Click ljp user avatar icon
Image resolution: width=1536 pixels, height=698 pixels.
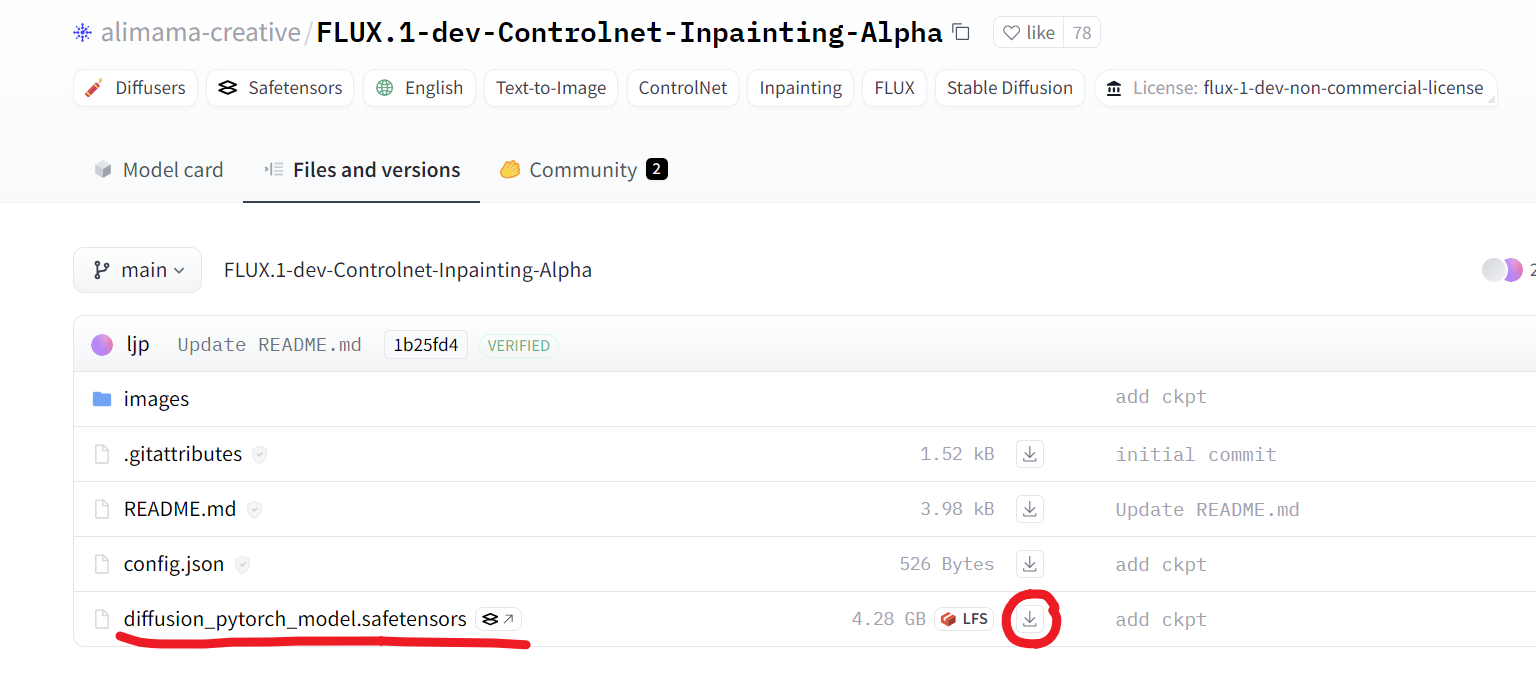pos(102,345)
